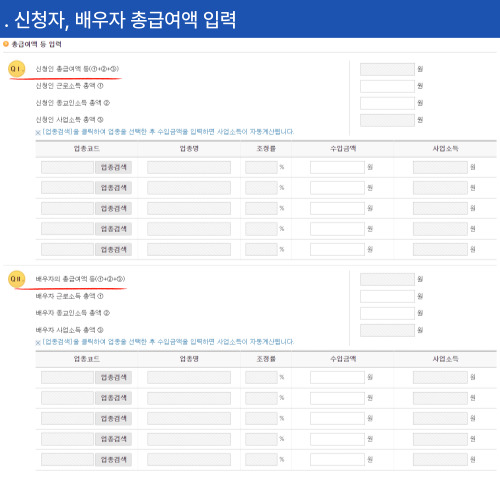Click the 신청자, 배우자 총급여액 입력 title

coord(125,19)
